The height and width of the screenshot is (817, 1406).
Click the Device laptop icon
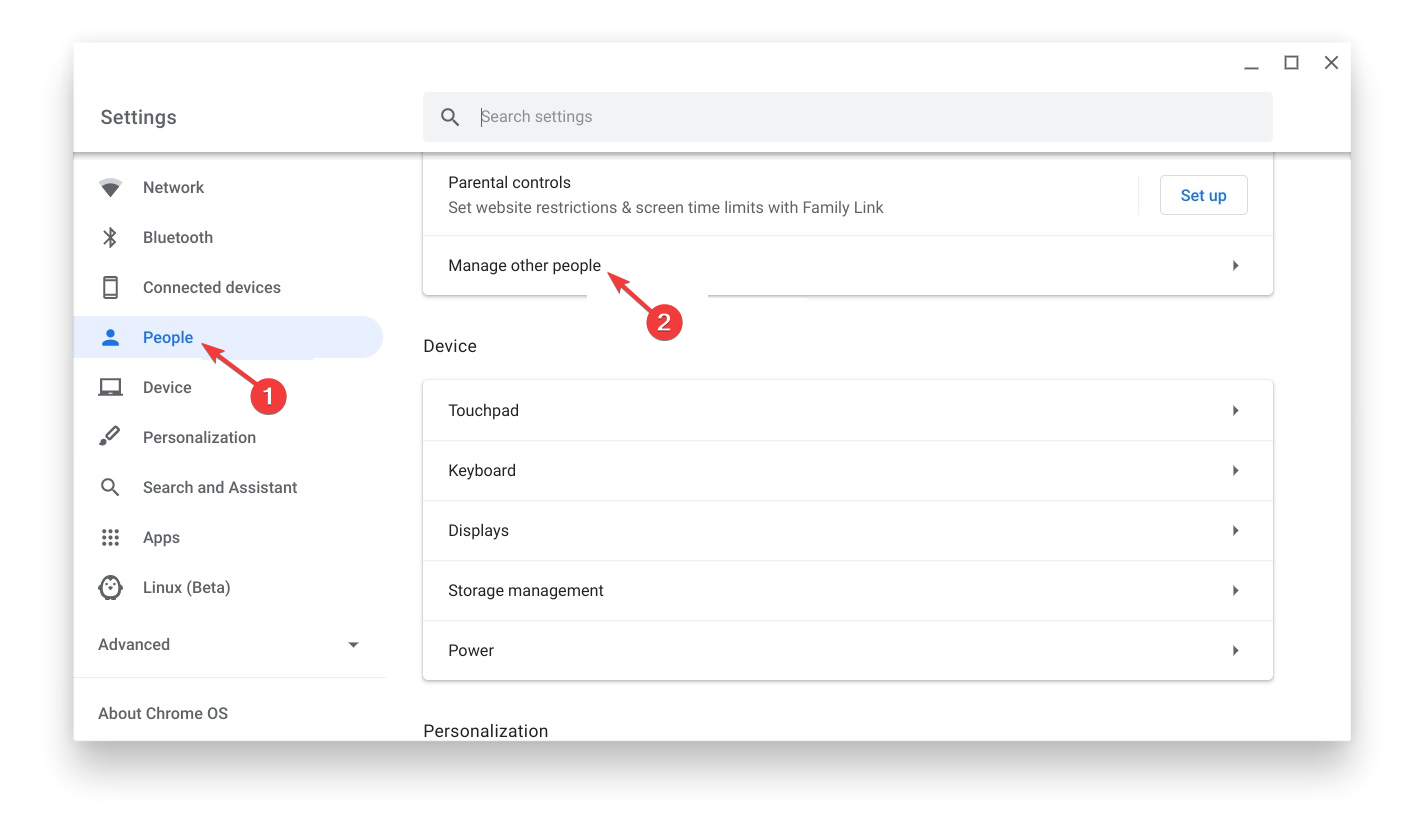[x=110, y=387]
